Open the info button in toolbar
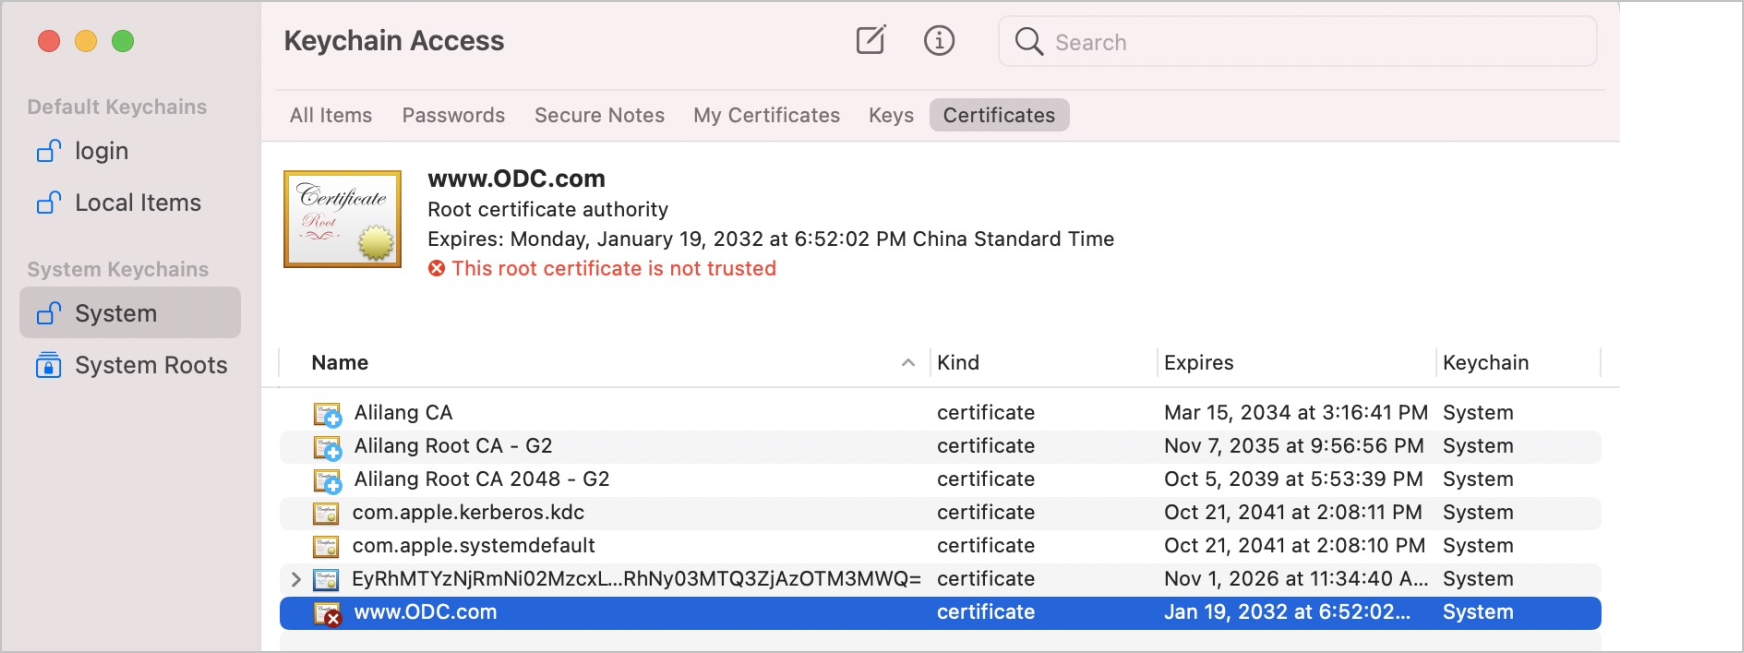This screenshot has height=653, width=1744. coord(939,41)
